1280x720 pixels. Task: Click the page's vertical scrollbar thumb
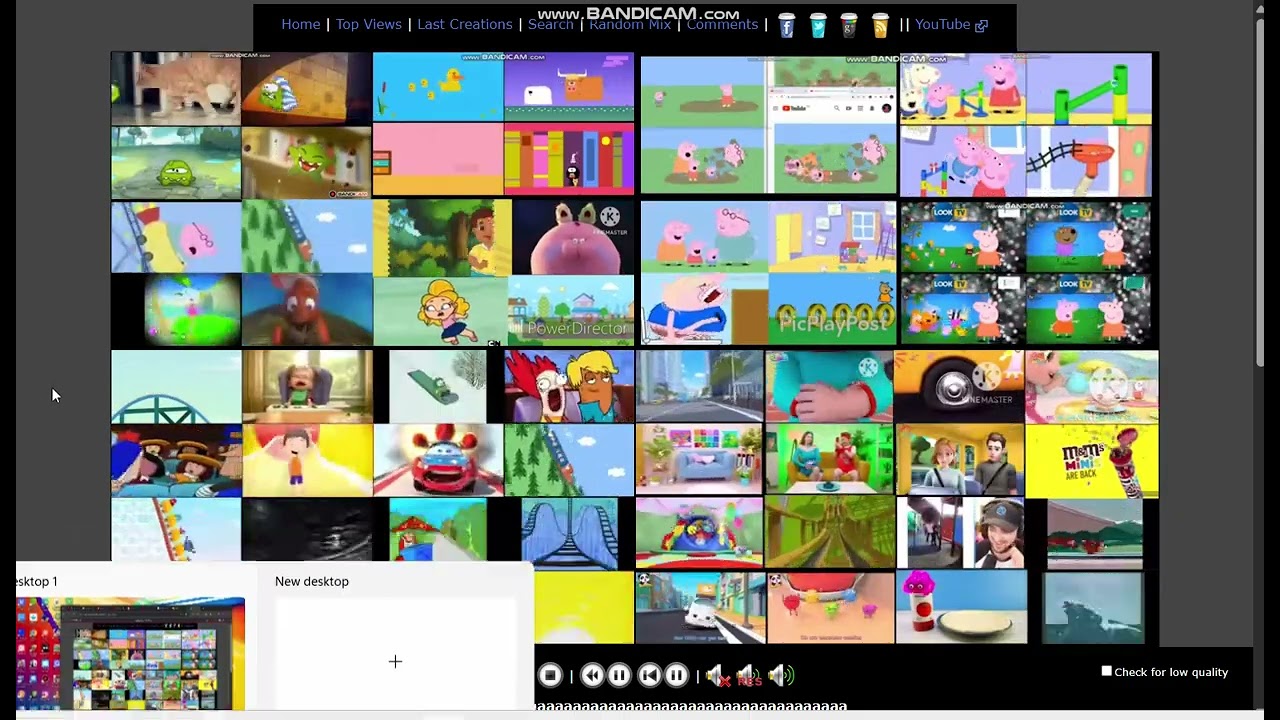(x=1260, y=190)
